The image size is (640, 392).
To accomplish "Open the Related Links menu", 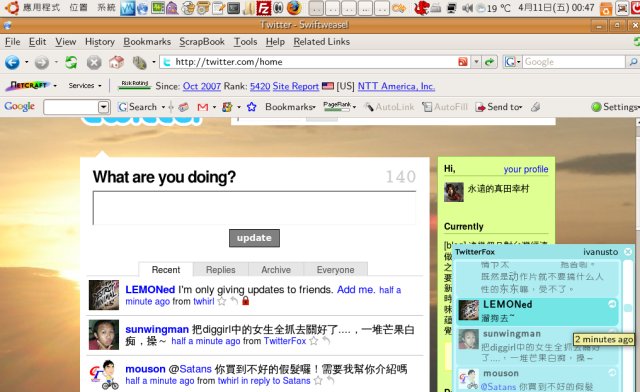I will pos(322,42).
